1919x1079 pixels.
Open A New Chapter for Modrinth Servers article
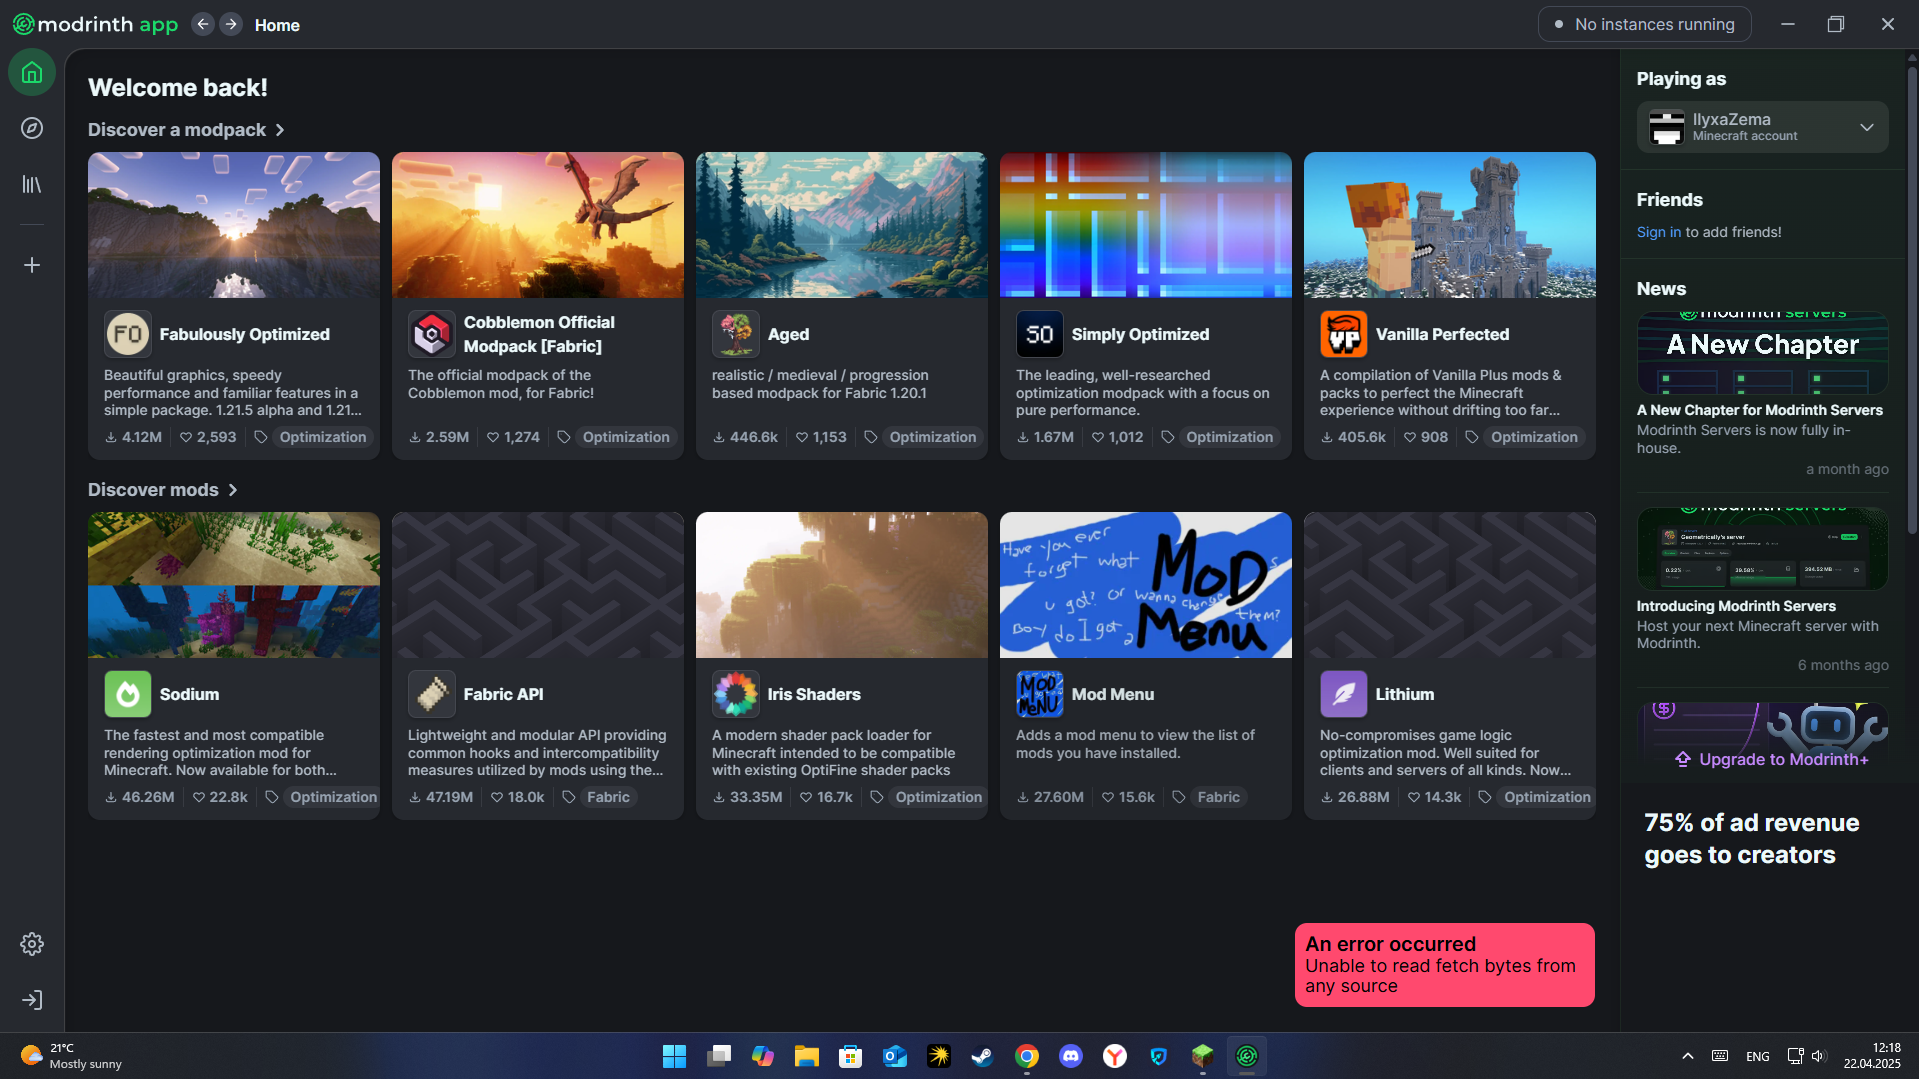(1759, 410)
